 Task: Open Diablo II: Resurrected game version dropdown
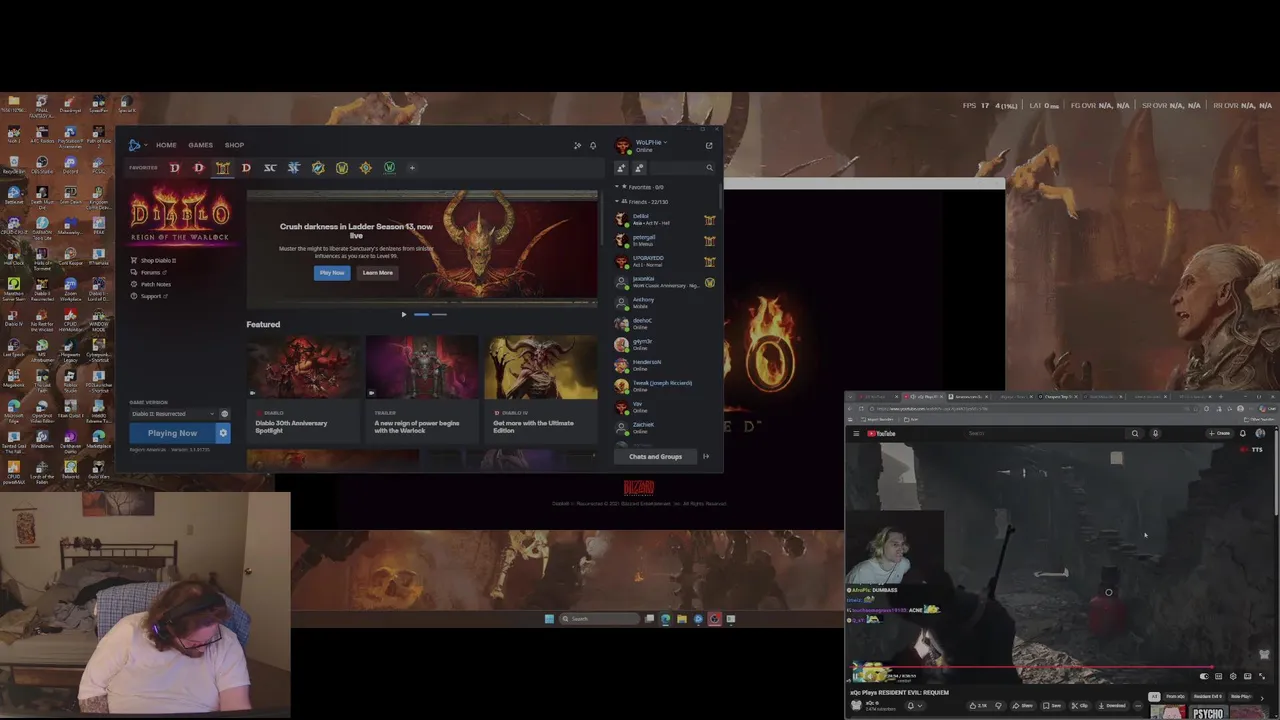[172, 414]
